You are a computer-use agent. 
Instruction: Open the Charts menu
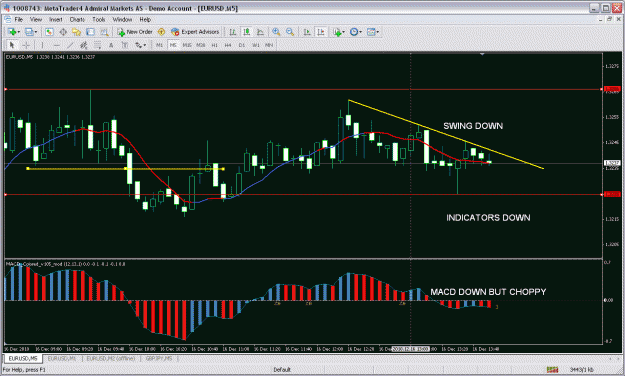[77, 19]
